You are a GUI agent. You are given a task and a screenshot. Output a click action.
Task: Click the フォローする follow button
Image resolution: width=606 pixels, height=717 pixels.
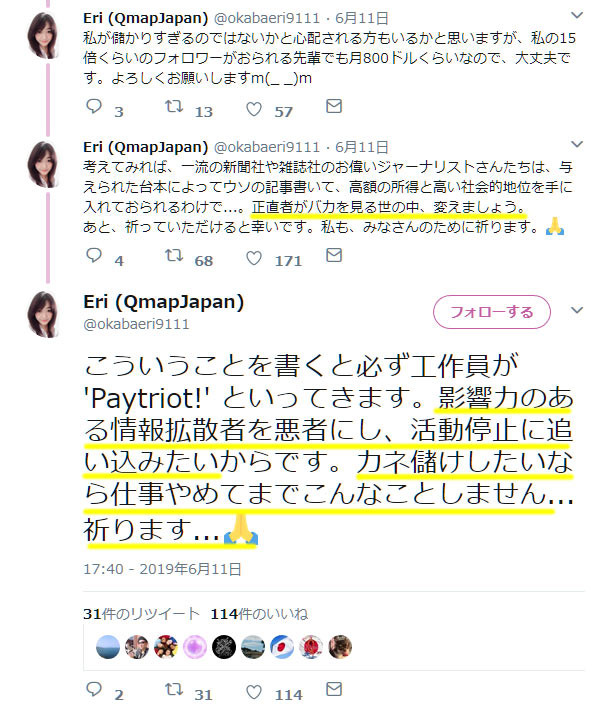click(492, 312)
